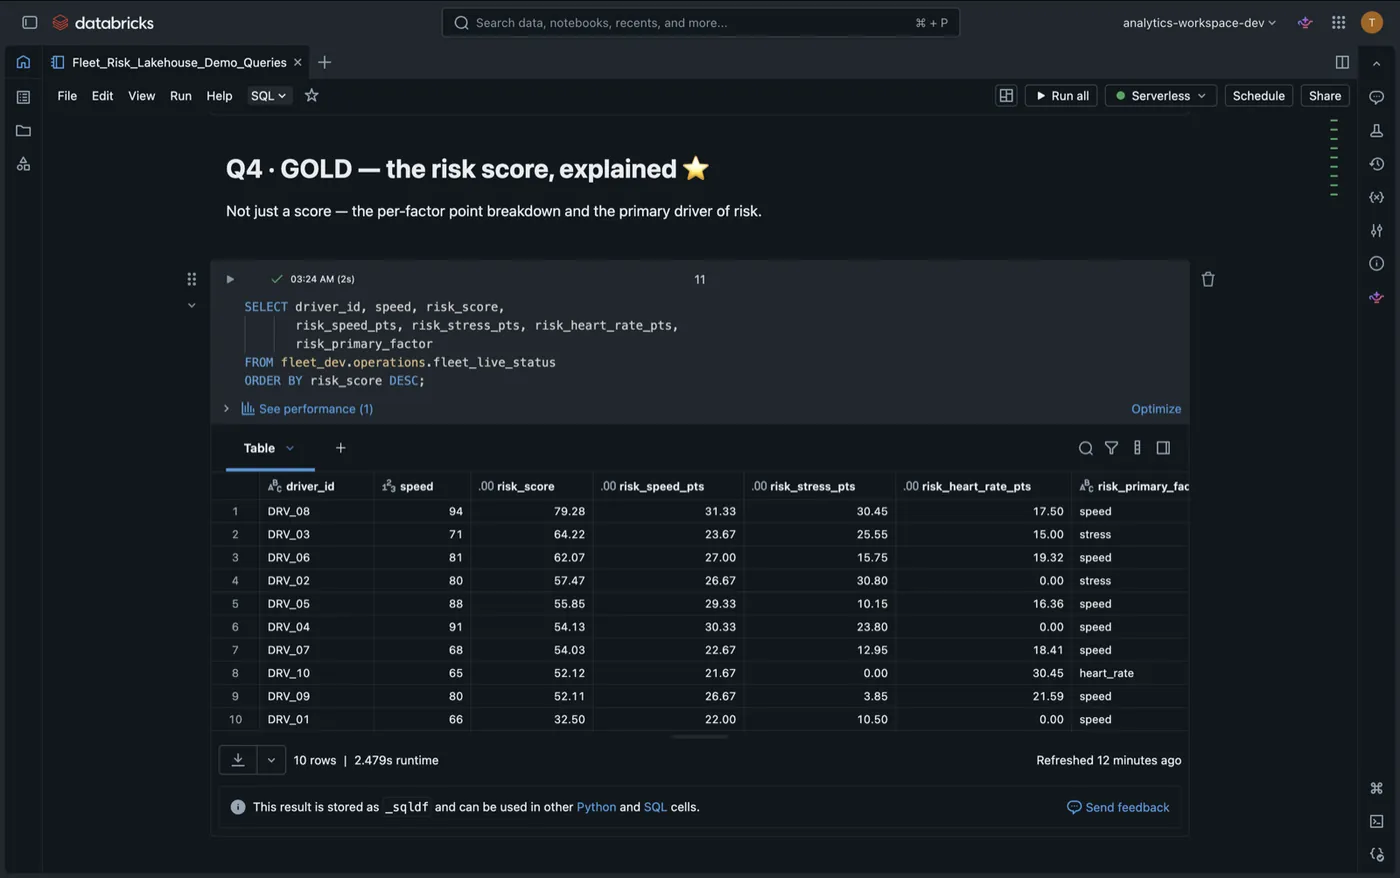
Task: Open variable explorer braces icon
Action: (x=1376, y=197)
